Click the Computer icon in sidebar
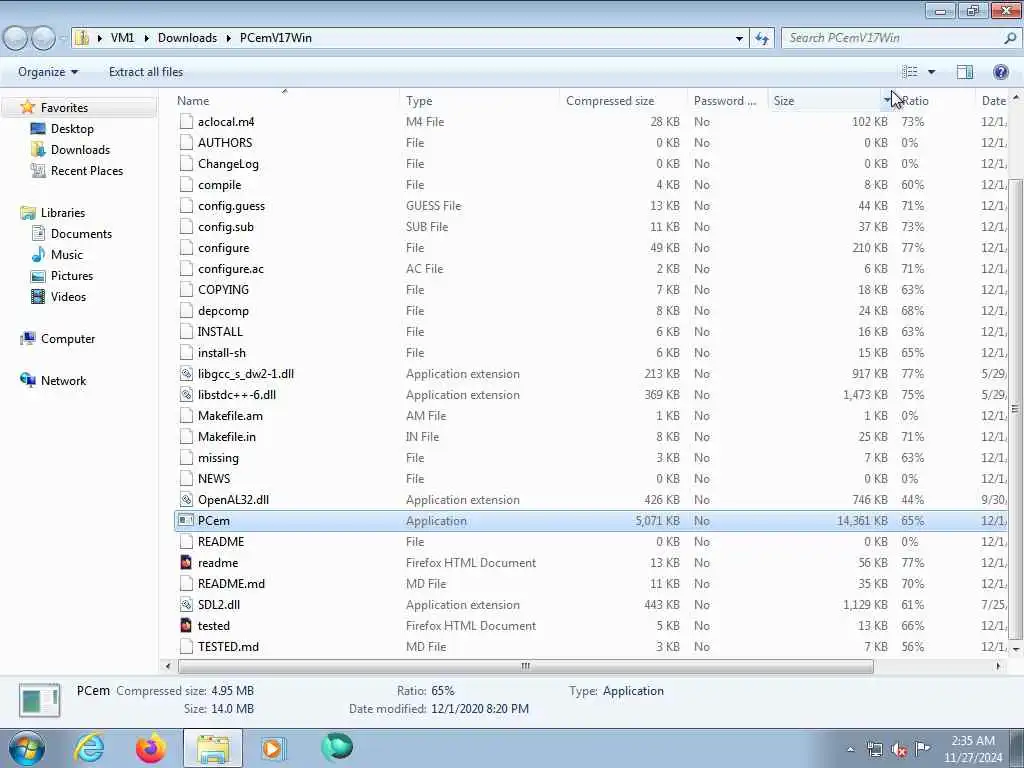 (27, 338)
